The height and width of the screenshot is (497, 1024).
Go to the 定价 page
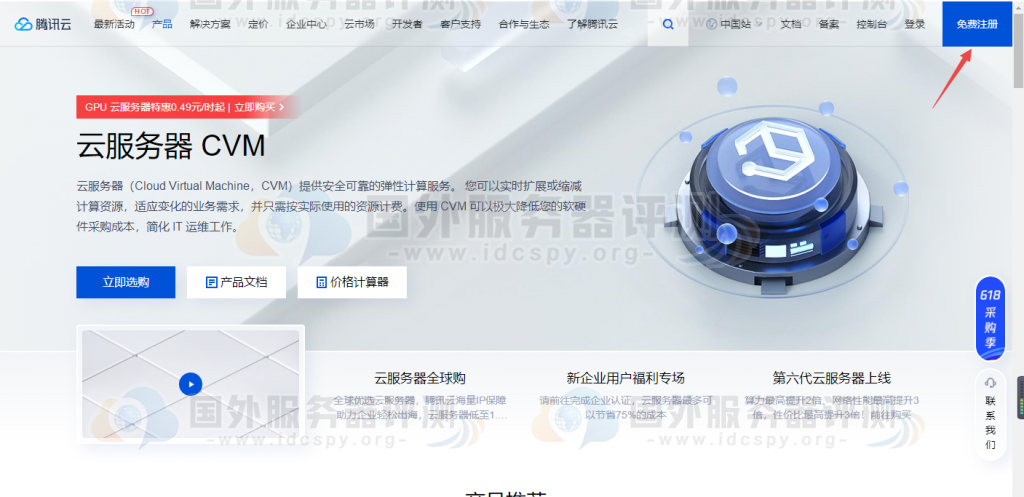[x=258, y=24]
